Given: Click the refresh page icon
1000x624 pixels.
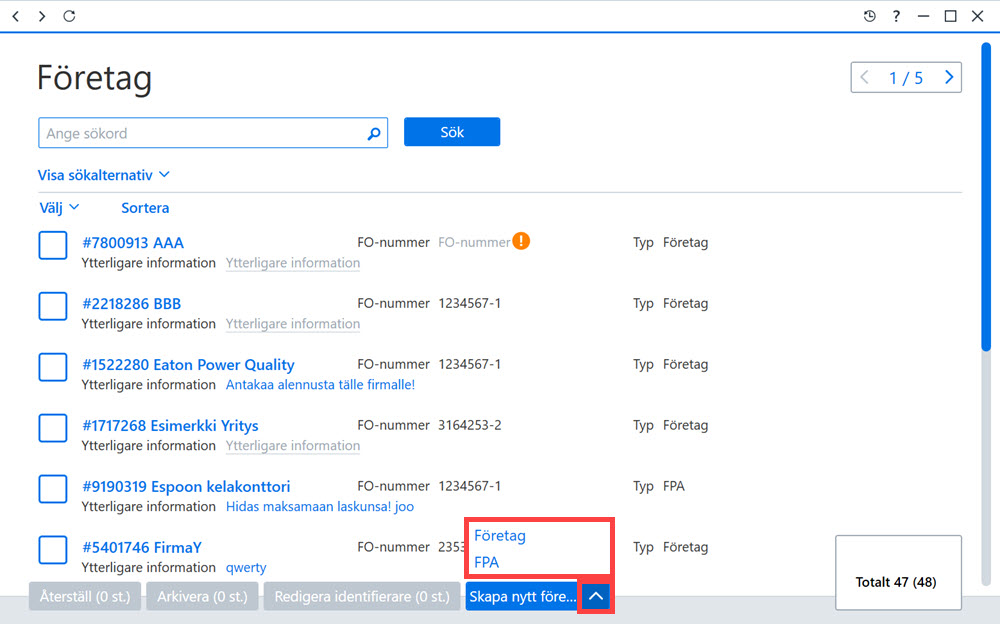Looking at the screenshot, I should [x=69, y=16].
